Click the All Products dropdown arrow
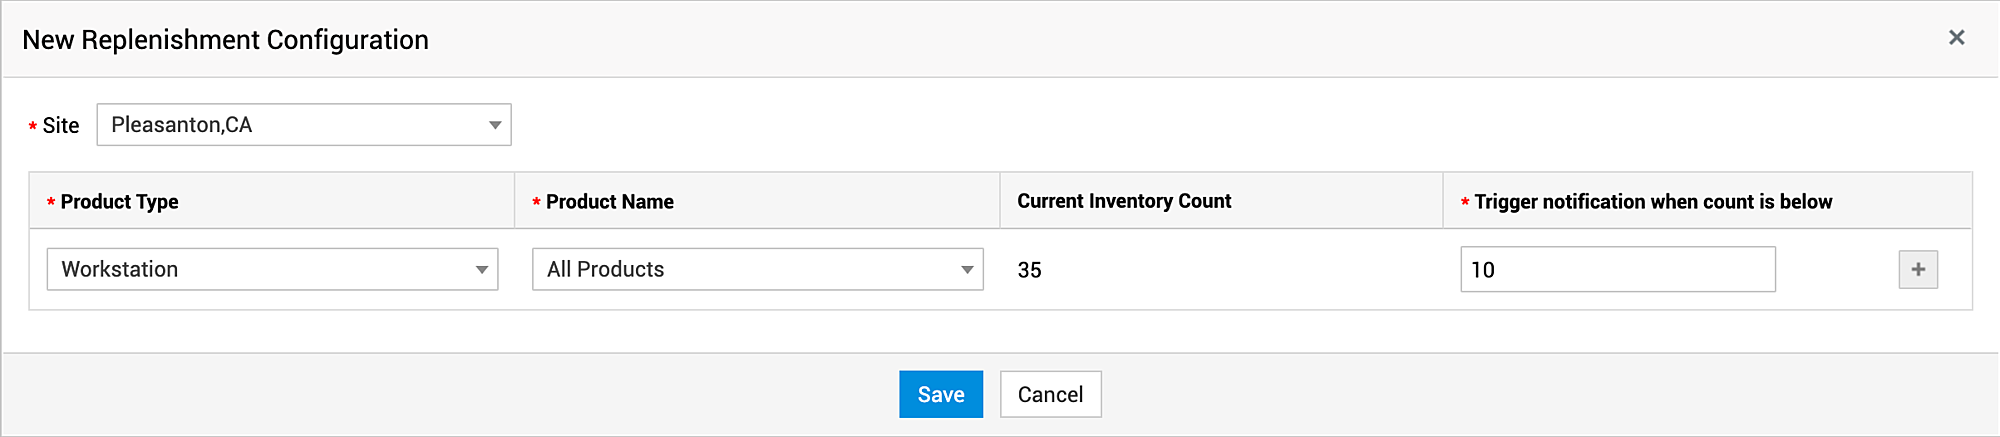The height and width of the screenshot is (437, 2000). pos(966,269)
